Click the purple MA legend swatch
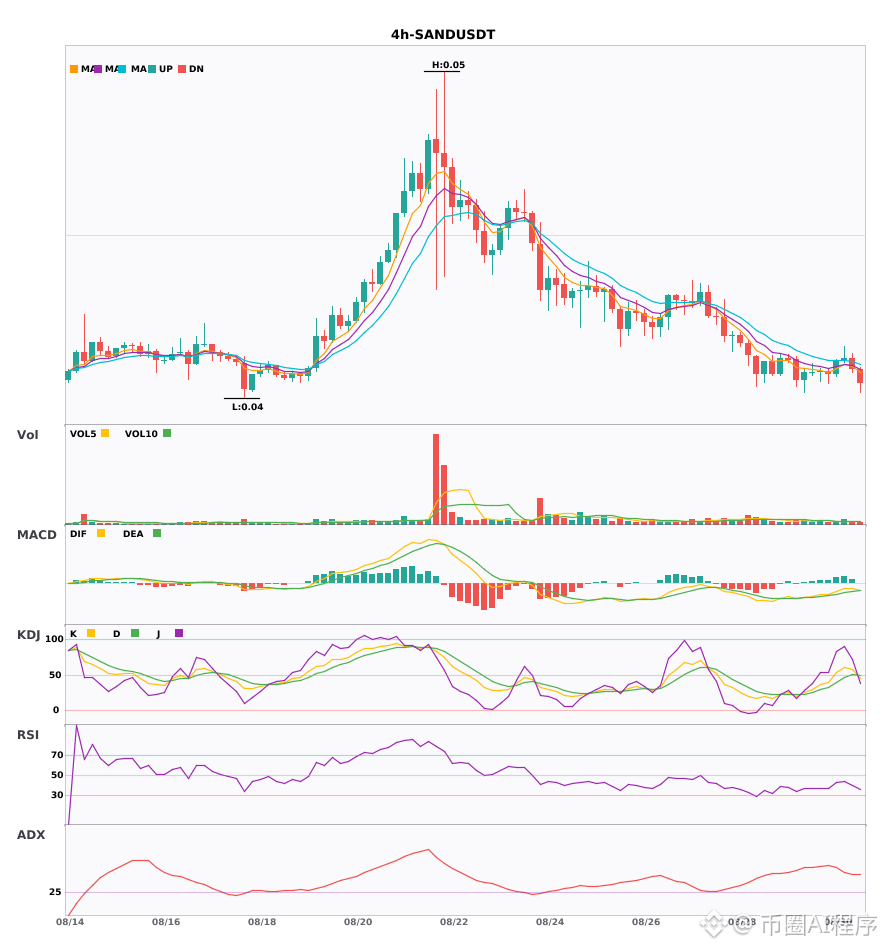The width and height of the screenshot is (885, 950). tap(98, 69)
